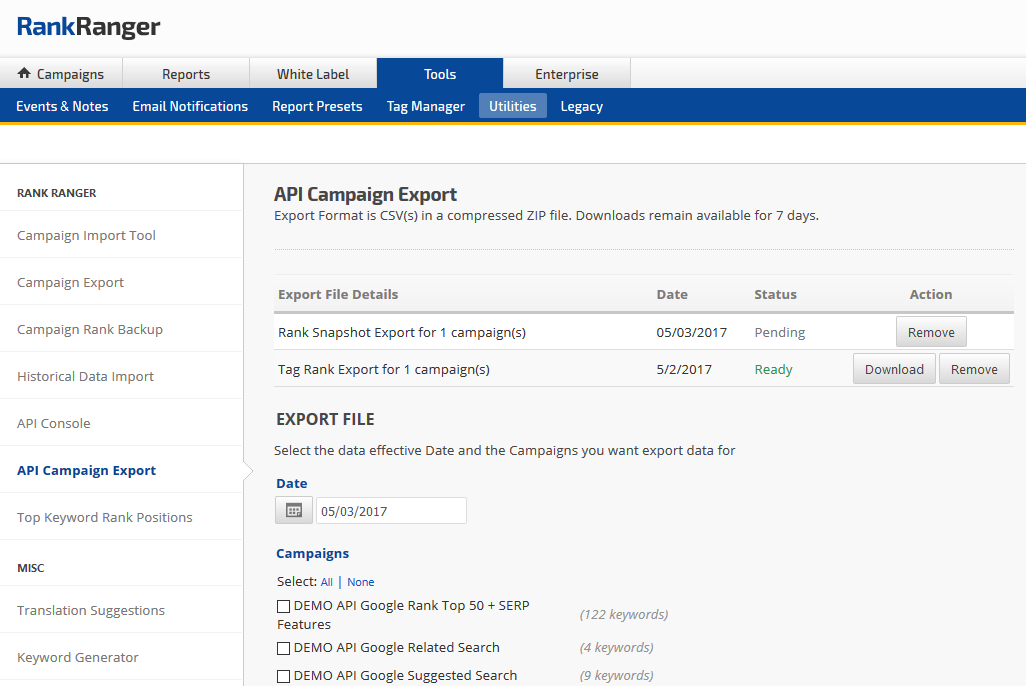Select Tag Manager in the submenu

pyautogui.click(x=425, y=106)
